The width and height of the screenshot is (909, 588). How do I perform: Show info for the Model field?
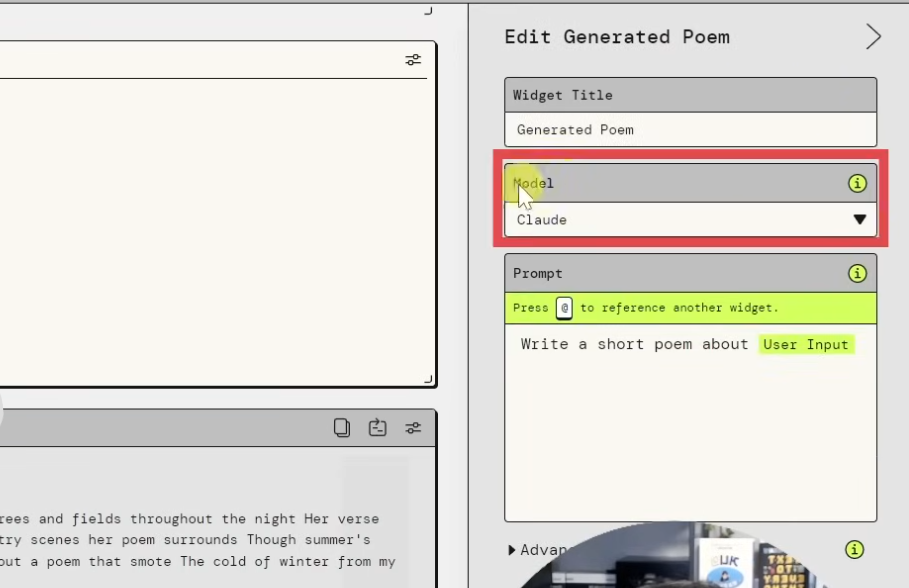point(857,183)
